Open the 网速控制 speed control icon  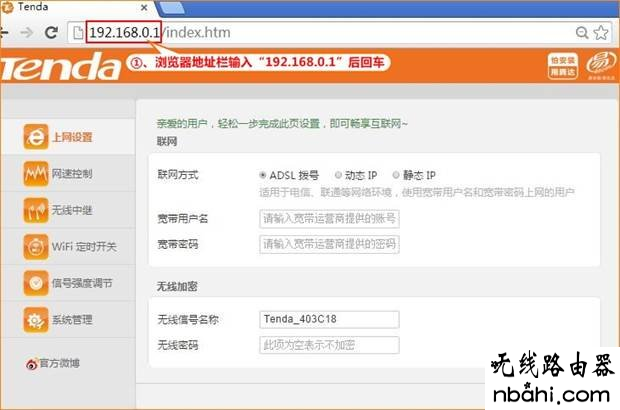click(36, 173)
